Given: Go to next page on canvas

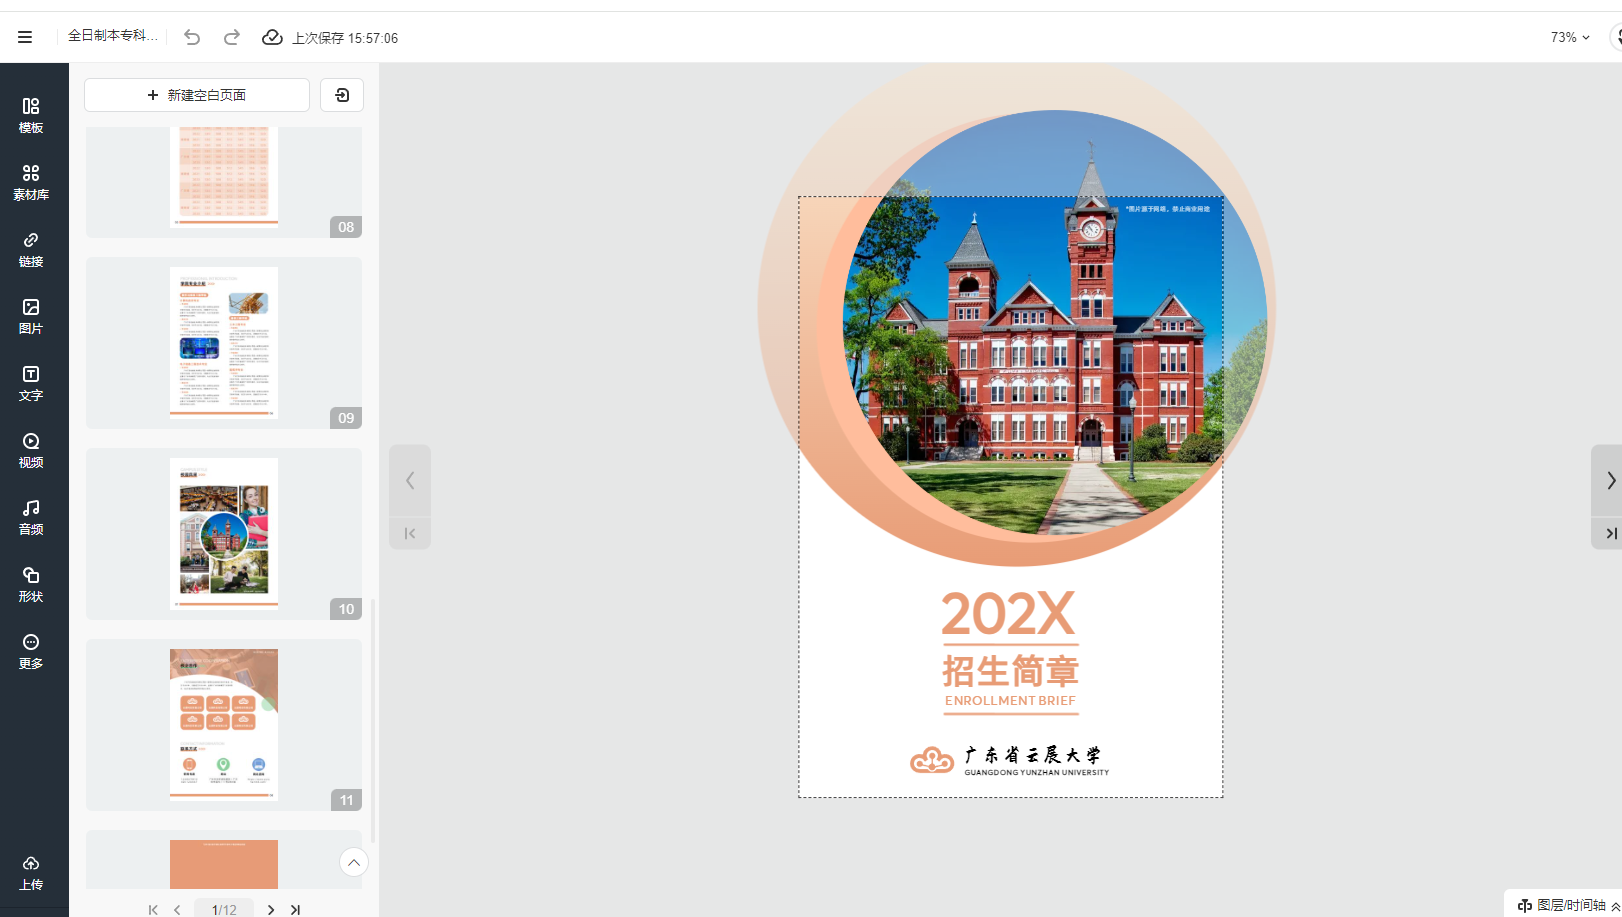Looking at the screenshot, I should pos(1609,480).
